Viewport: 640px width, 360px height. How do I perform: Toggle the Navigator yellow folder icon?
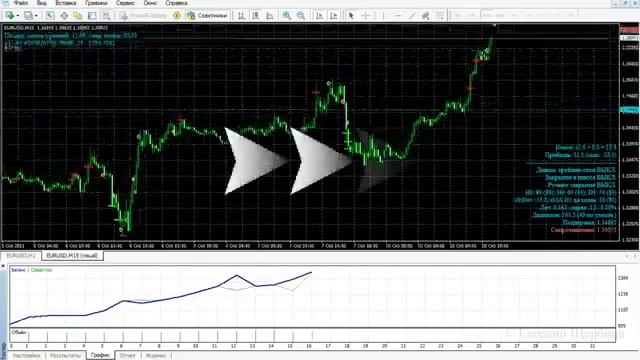pyautogui.click(x=78, y=16)
